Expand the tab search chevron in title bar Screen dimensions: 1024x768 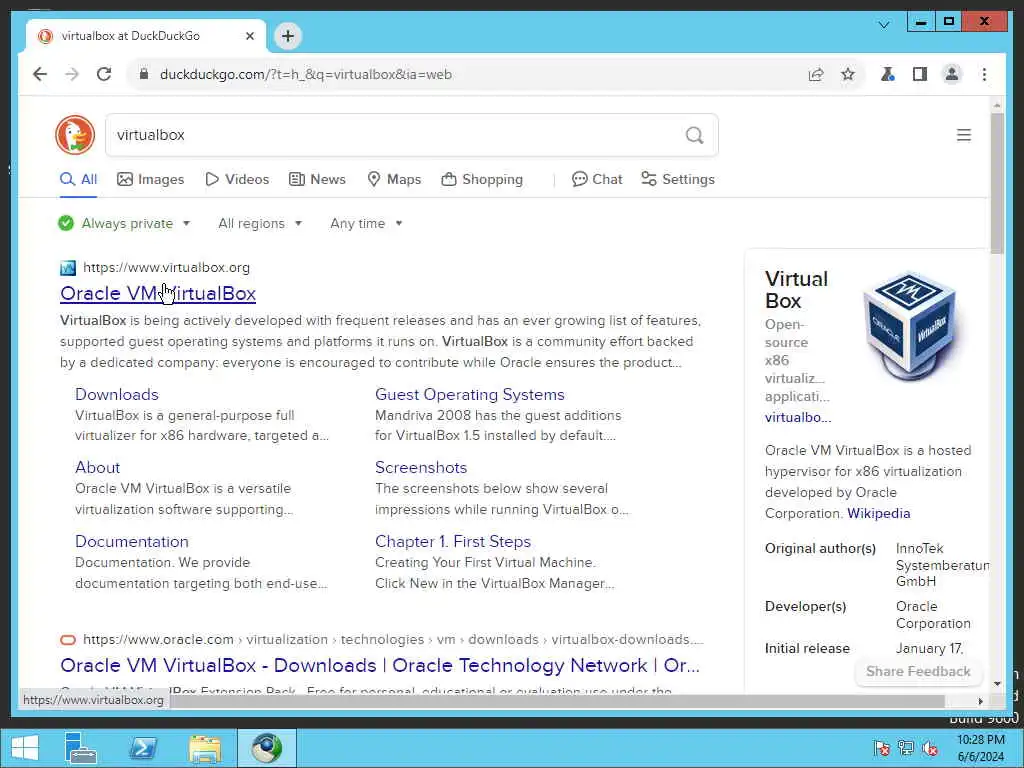[x=884, y=25]
